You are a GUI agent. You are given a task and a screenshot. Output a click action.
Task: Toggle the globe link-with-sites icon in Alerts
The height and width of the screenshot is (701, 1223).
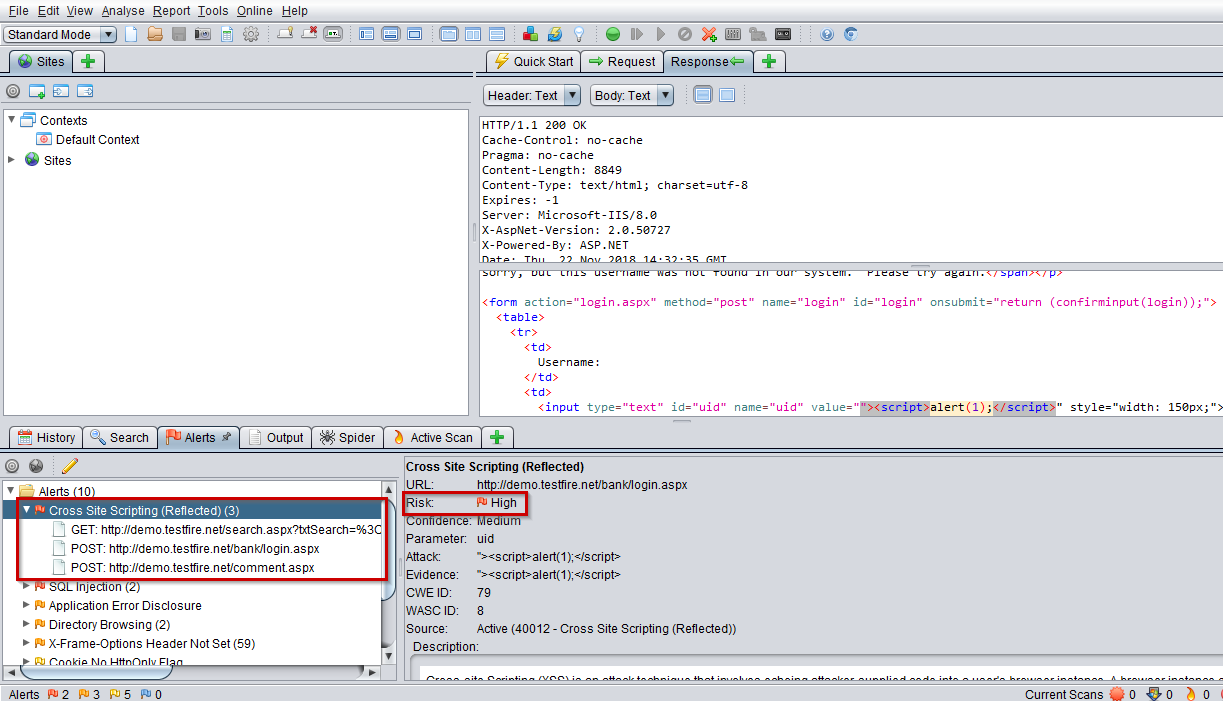pyautogui.click(x=36, y=466)
